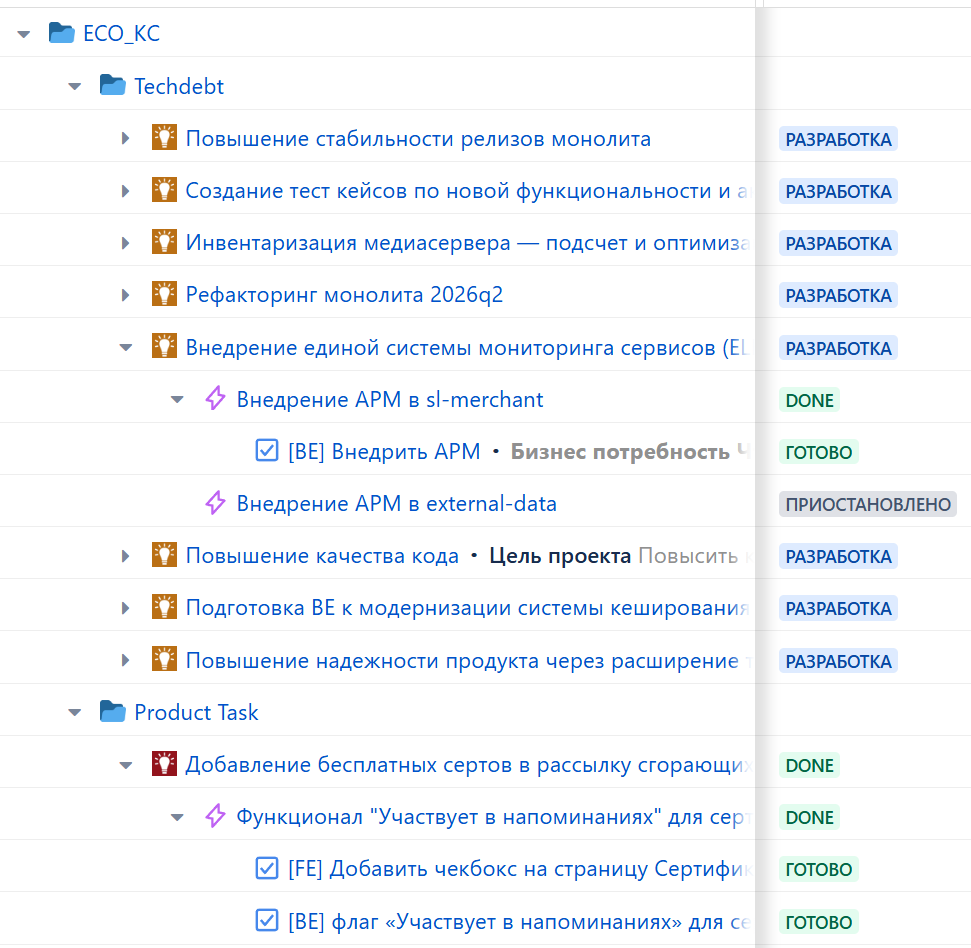The image size is (971, 948).
Task: Click DONE status of 'Внедрение APM в sl-merchant'
Action: point(809,401)
